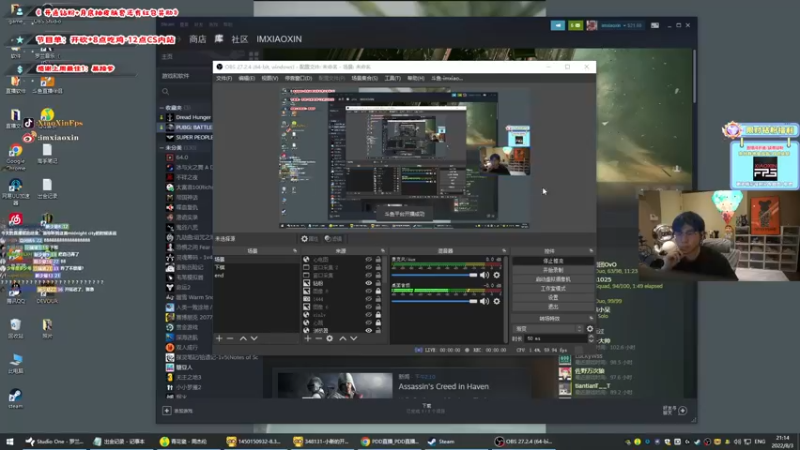Undock the Controls panel via header icon
The width and height of the screenshot is (800, 450).
point(591,251)
